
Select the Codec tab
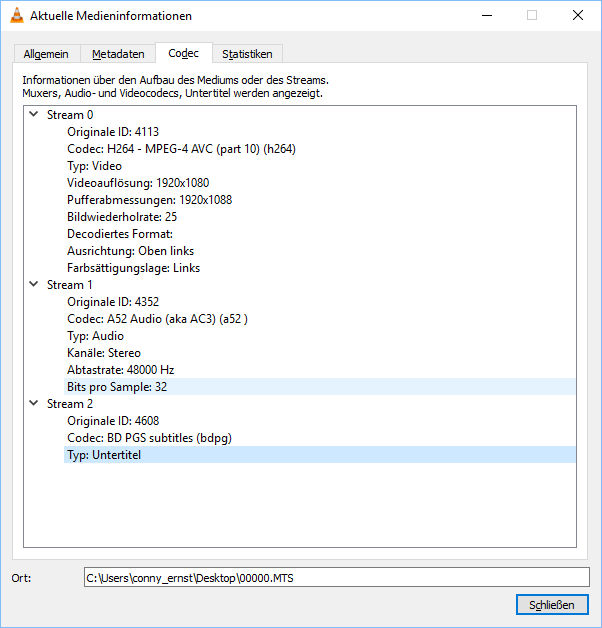point(183,53)
